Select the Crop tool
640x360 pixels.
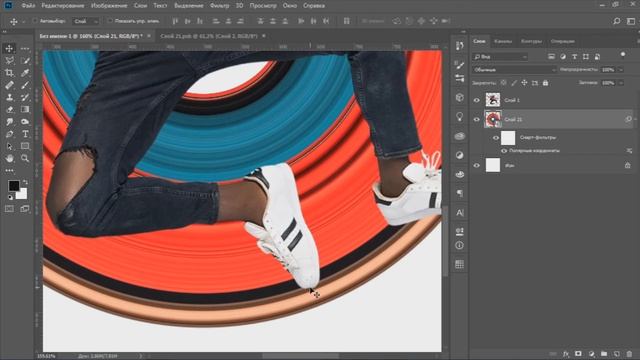point(9,73)
